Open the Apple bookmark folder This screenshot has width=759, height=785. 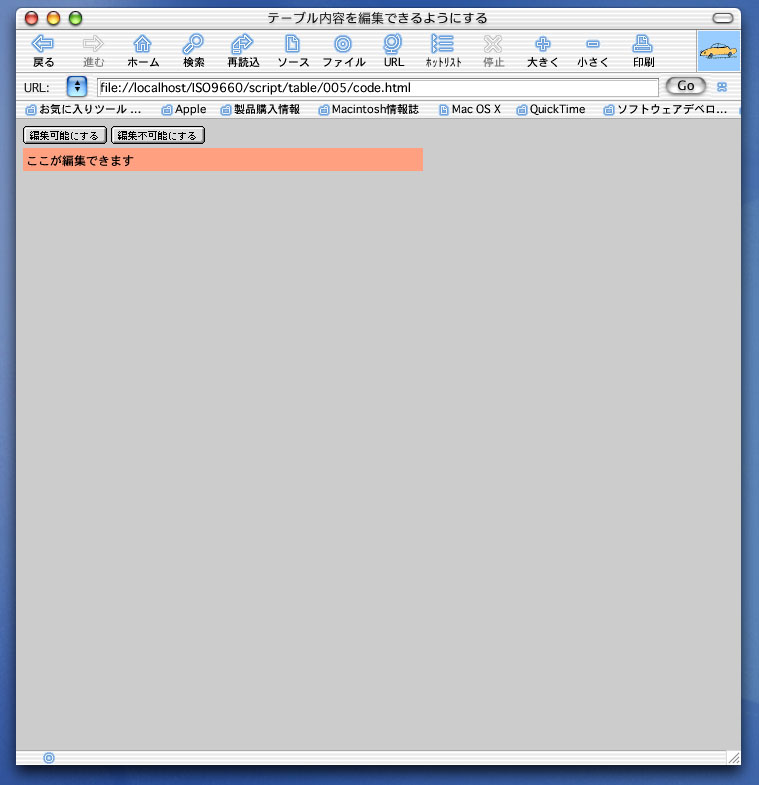[x=184, y=109]
